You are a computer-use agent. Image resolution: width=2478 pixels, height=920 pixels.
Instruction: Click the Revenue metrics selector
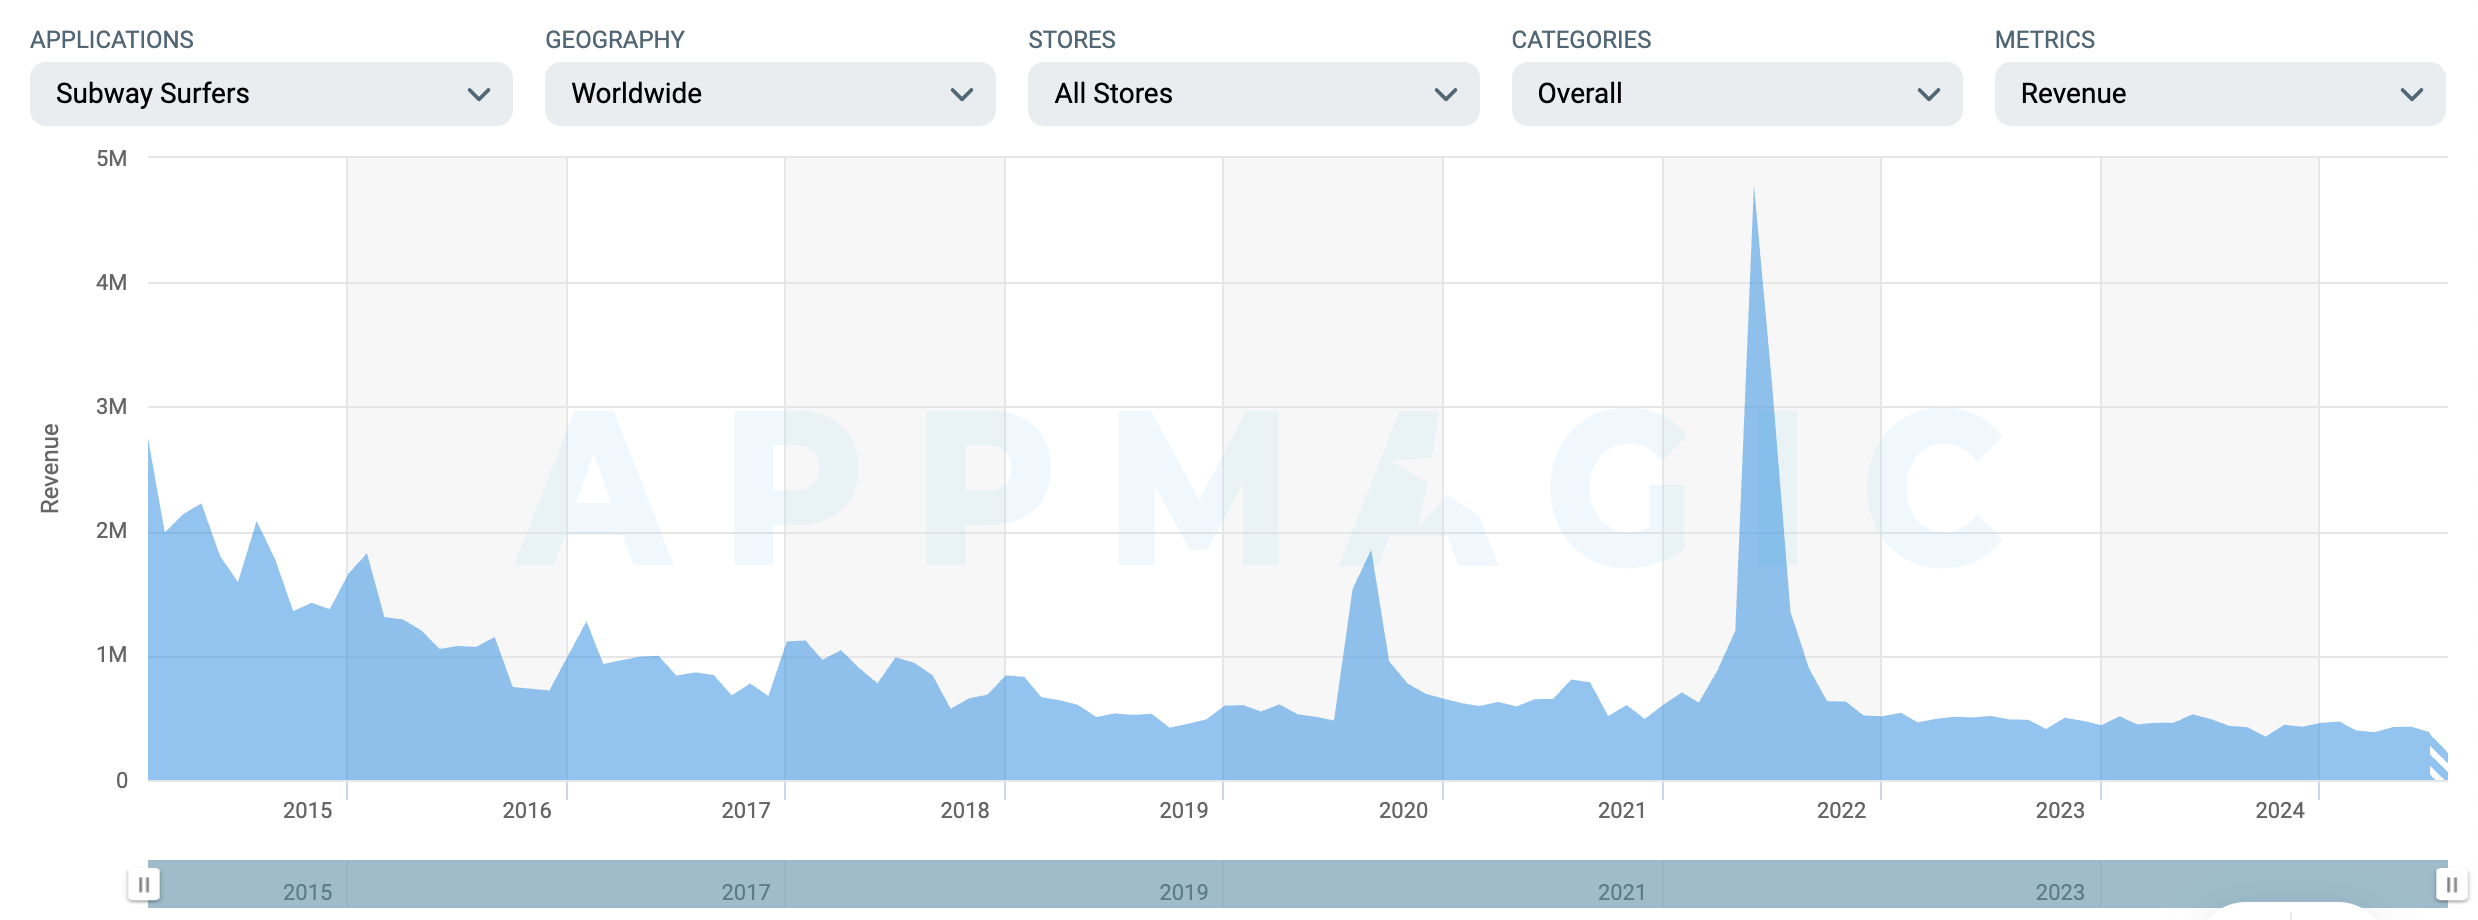tap(2218, 93)
